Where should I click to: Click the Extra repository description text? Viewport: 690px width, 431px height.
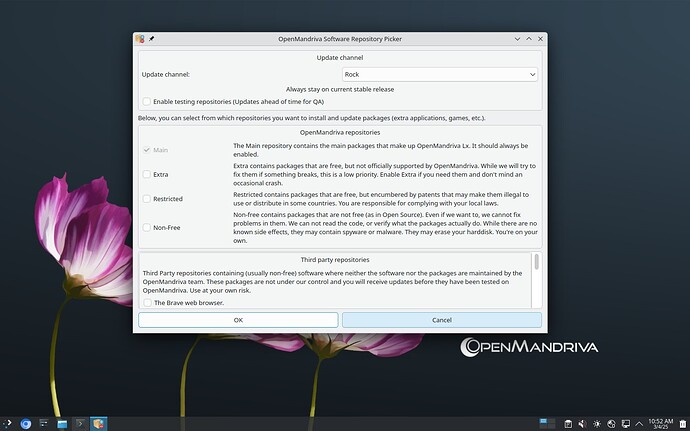384,174
